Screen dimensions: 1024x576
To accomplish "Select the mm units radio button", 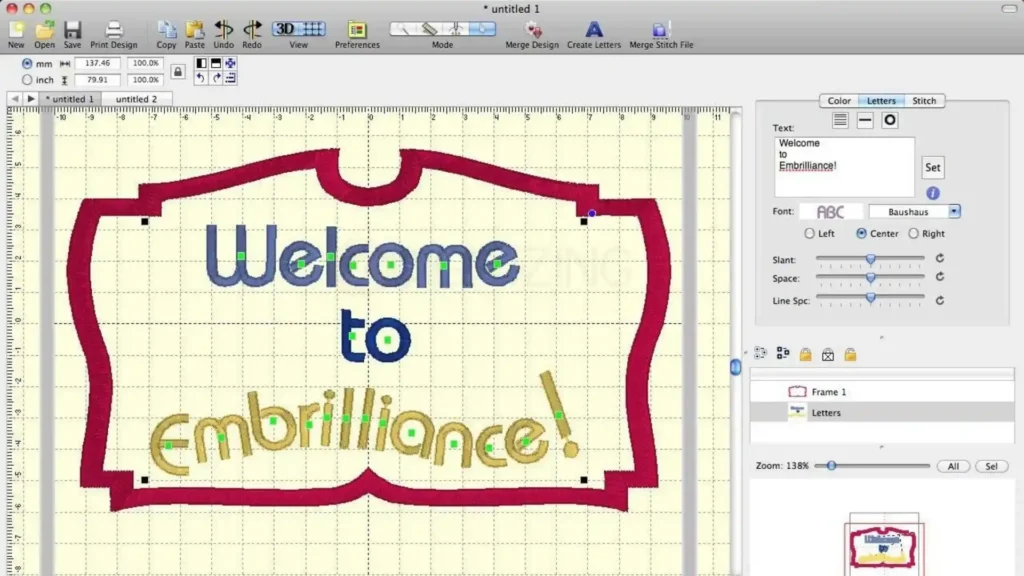I will click(27, 63).
